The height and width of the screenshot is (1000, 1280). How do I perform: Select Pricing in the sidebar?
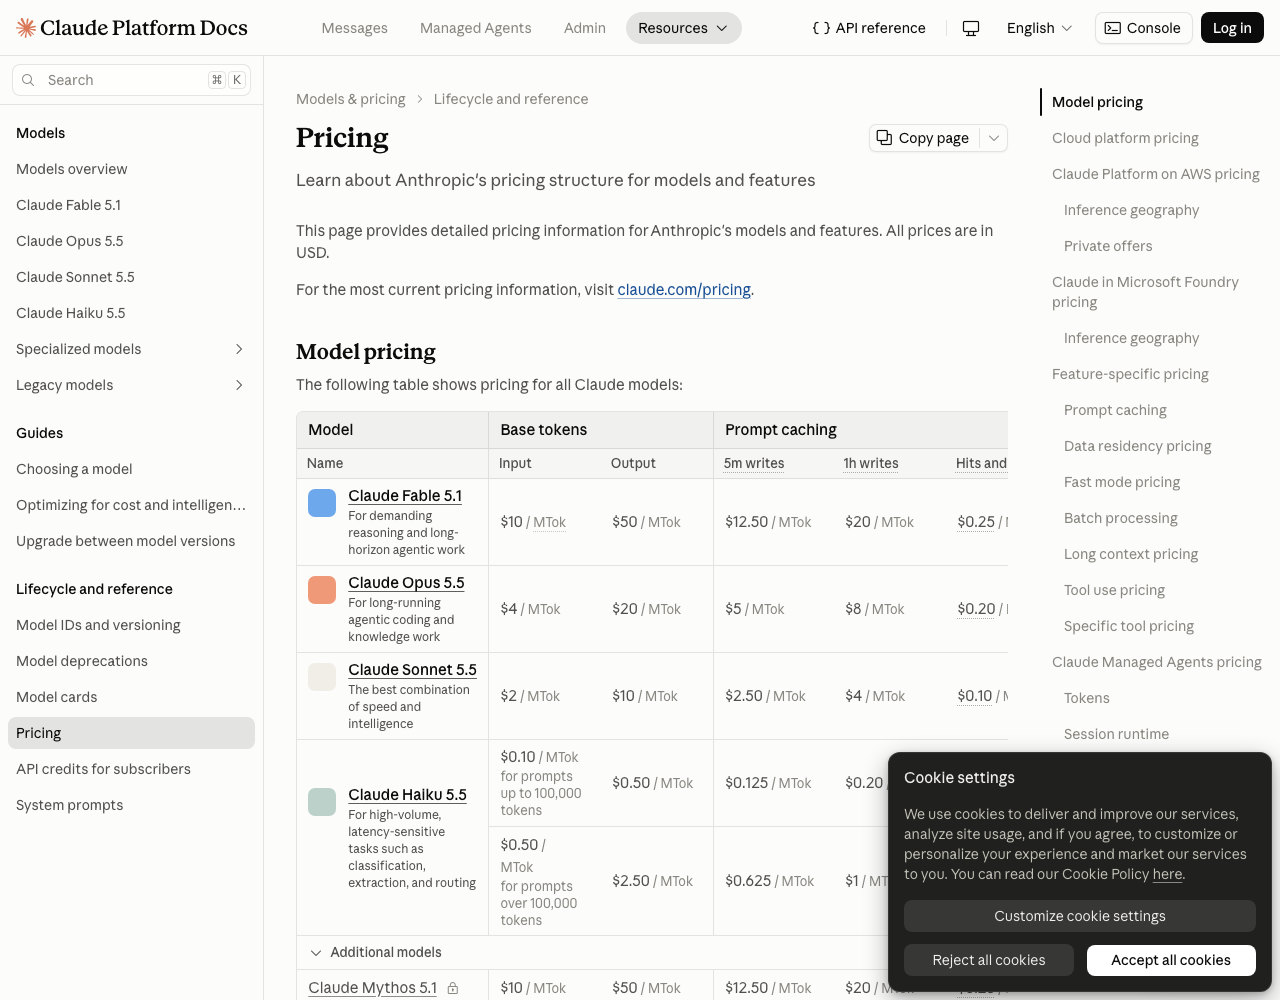click(131, 733)
